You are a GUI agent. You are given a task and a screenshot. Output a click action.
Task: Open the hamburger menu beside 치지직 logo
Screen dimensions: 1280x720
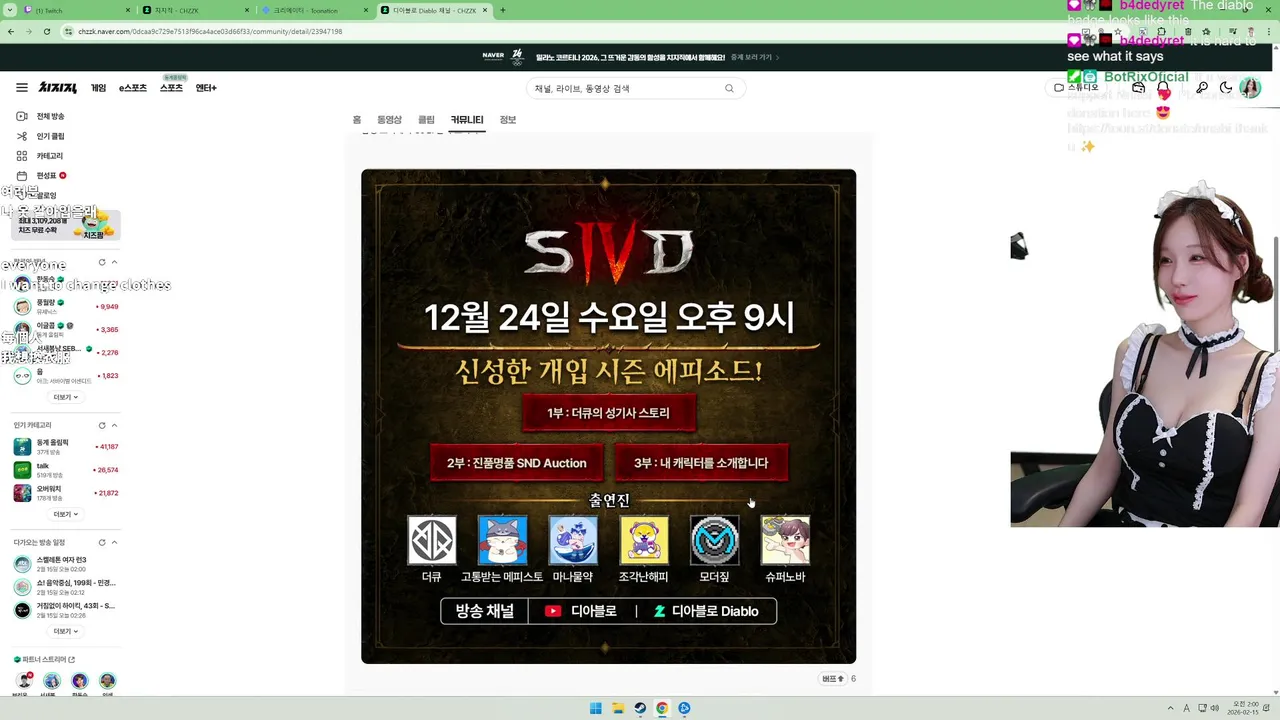[22, 88]
